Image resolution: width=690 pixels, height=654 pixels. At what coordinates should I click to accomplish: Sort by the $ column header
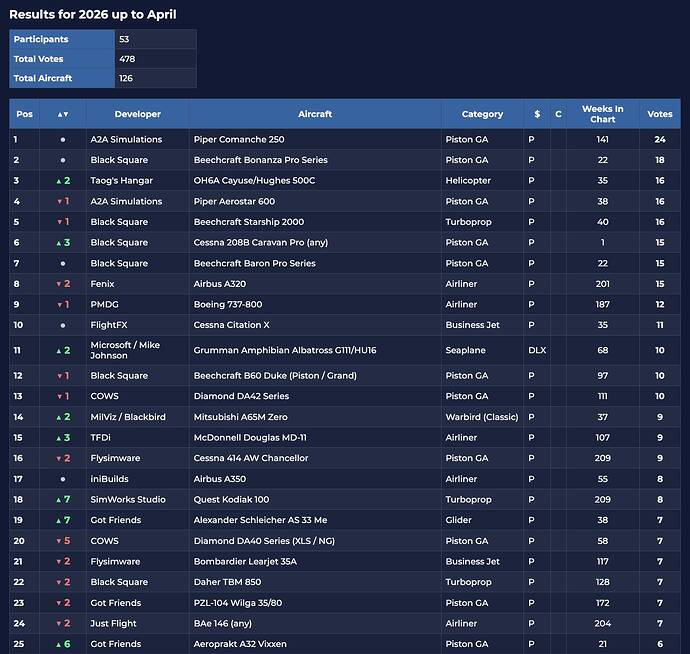pos(537,114)
